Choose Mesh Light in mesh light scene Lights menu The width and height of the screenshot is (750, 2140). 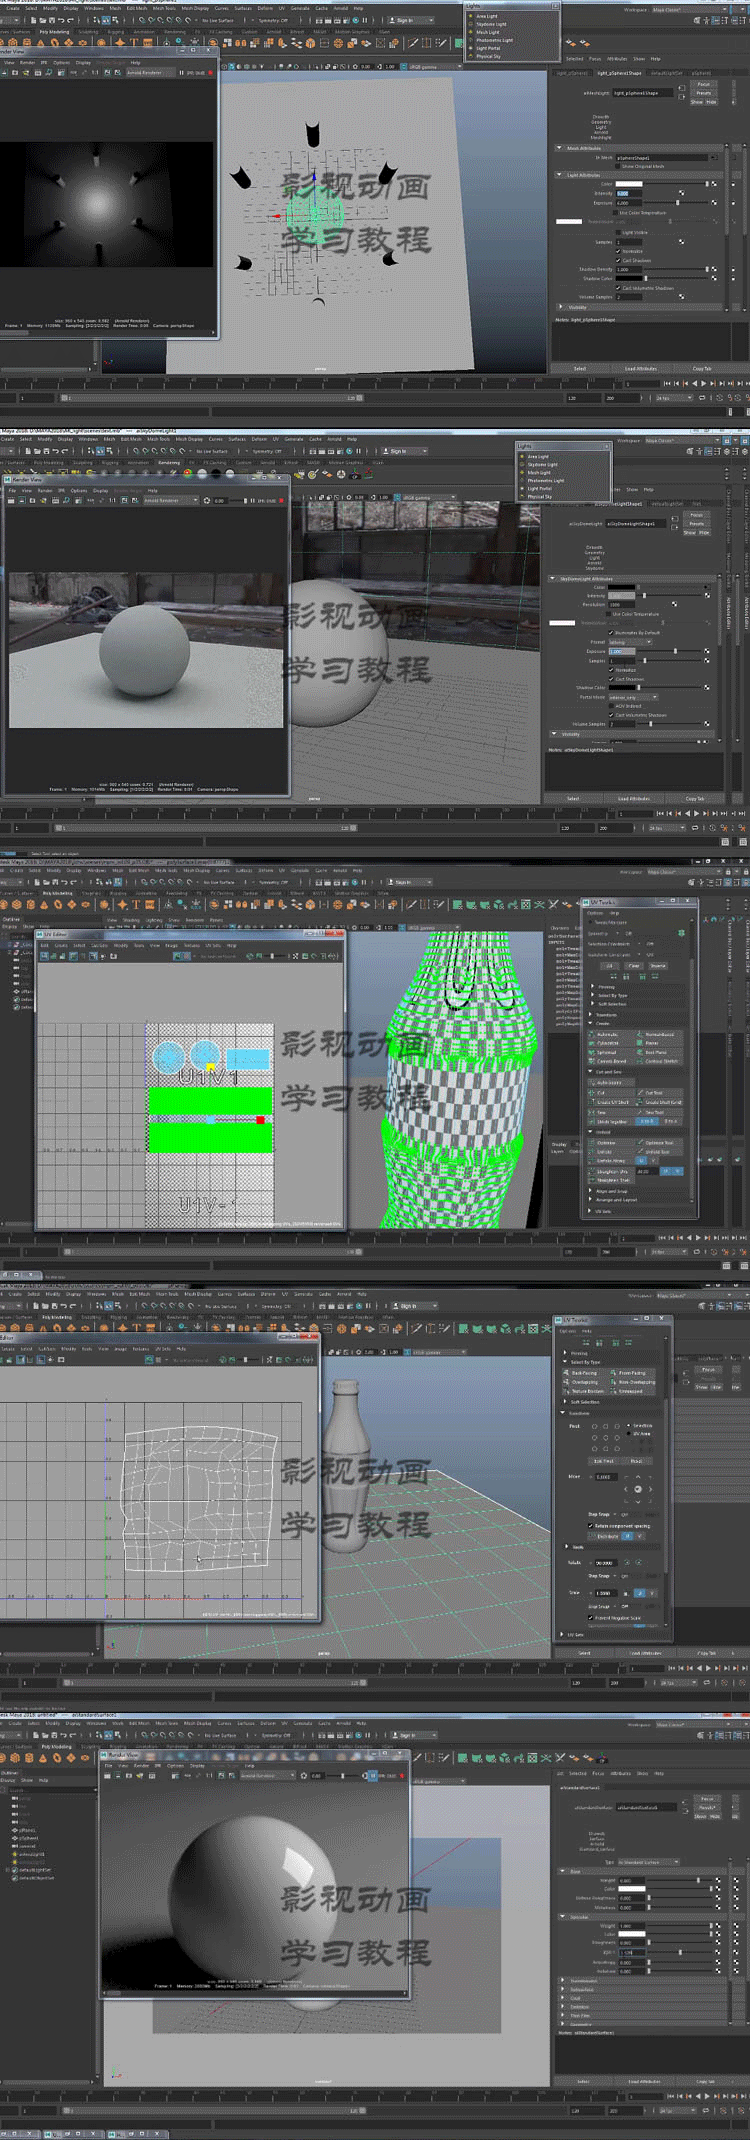[488, 32]
